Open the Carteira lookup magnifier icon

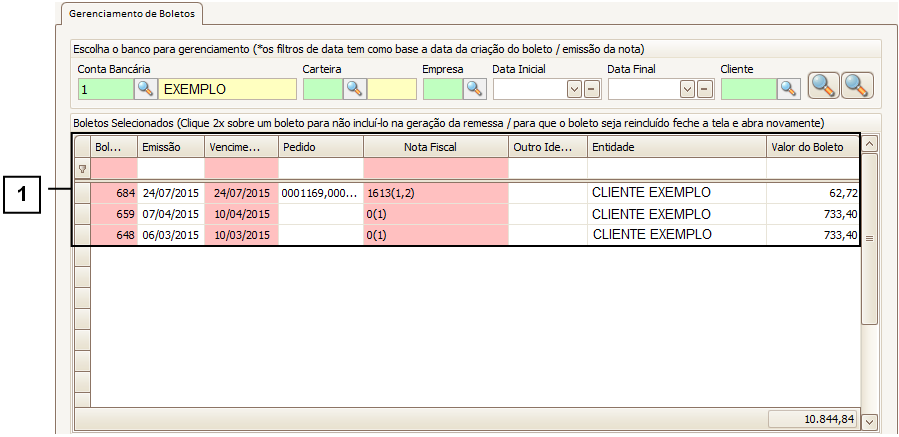point(354,89)
